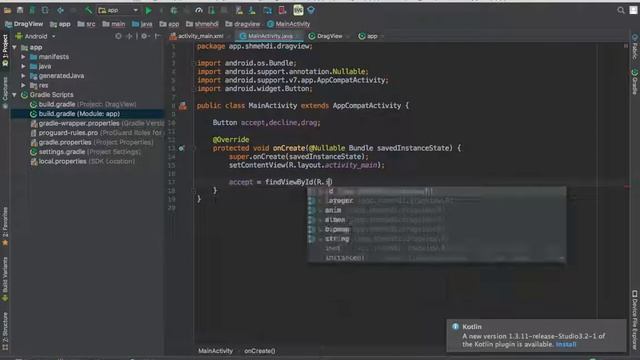This screenshot has height=360, width=640.
Task: Select build.gradle (Project: DragView)
Action: (87, 104)
